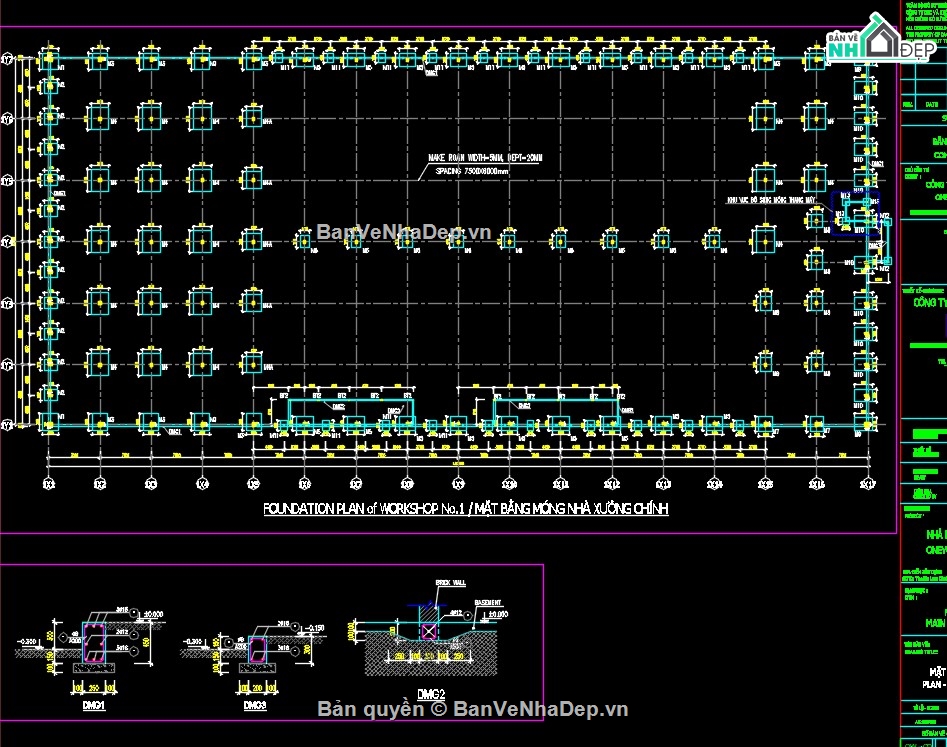Screen dimensions: 947x747
Task: Click the BanVeNhaDep.vn watermark in the plan
Action: tap(403, 232)
